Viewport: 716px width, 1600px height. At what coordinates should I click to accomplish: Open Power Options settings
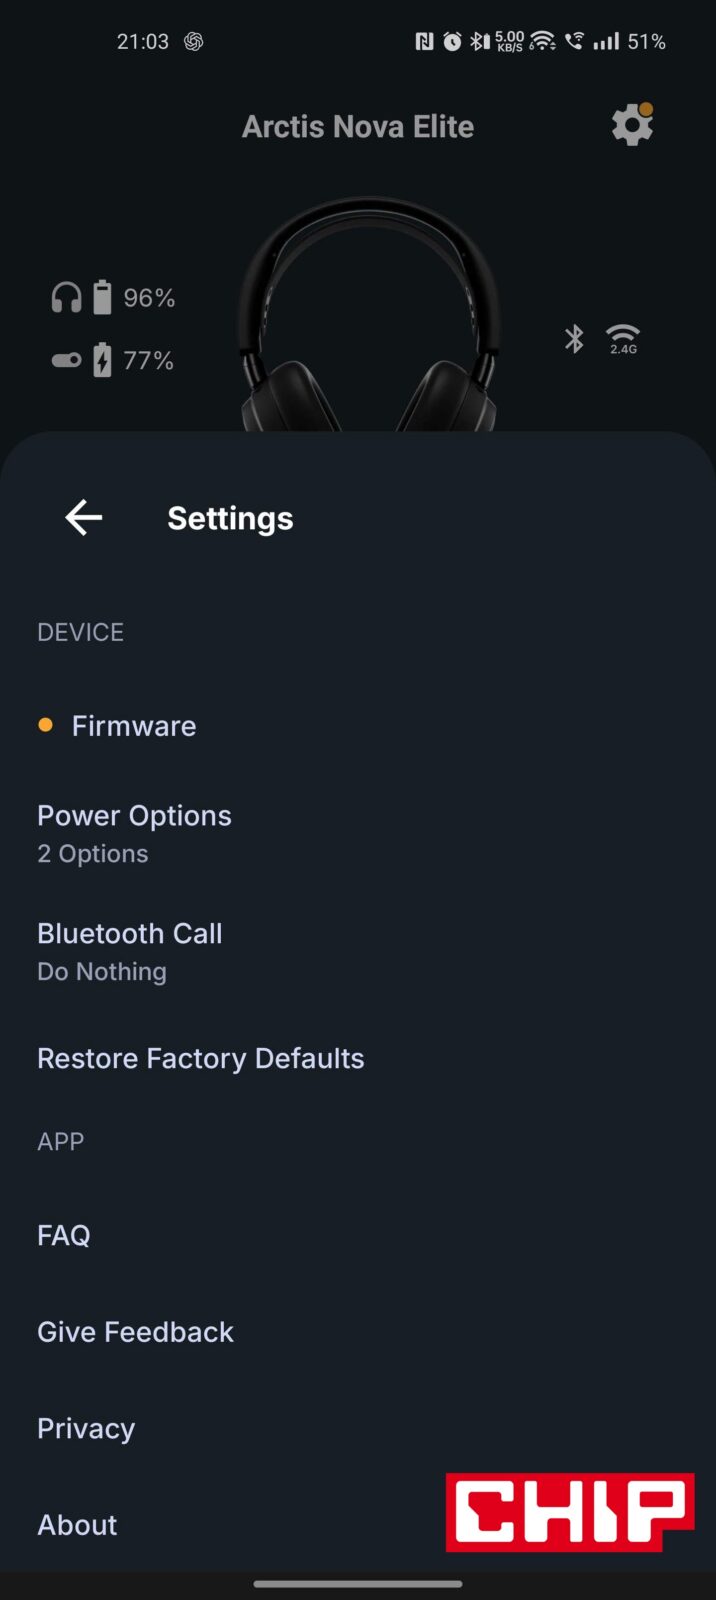tap(134, 833)
